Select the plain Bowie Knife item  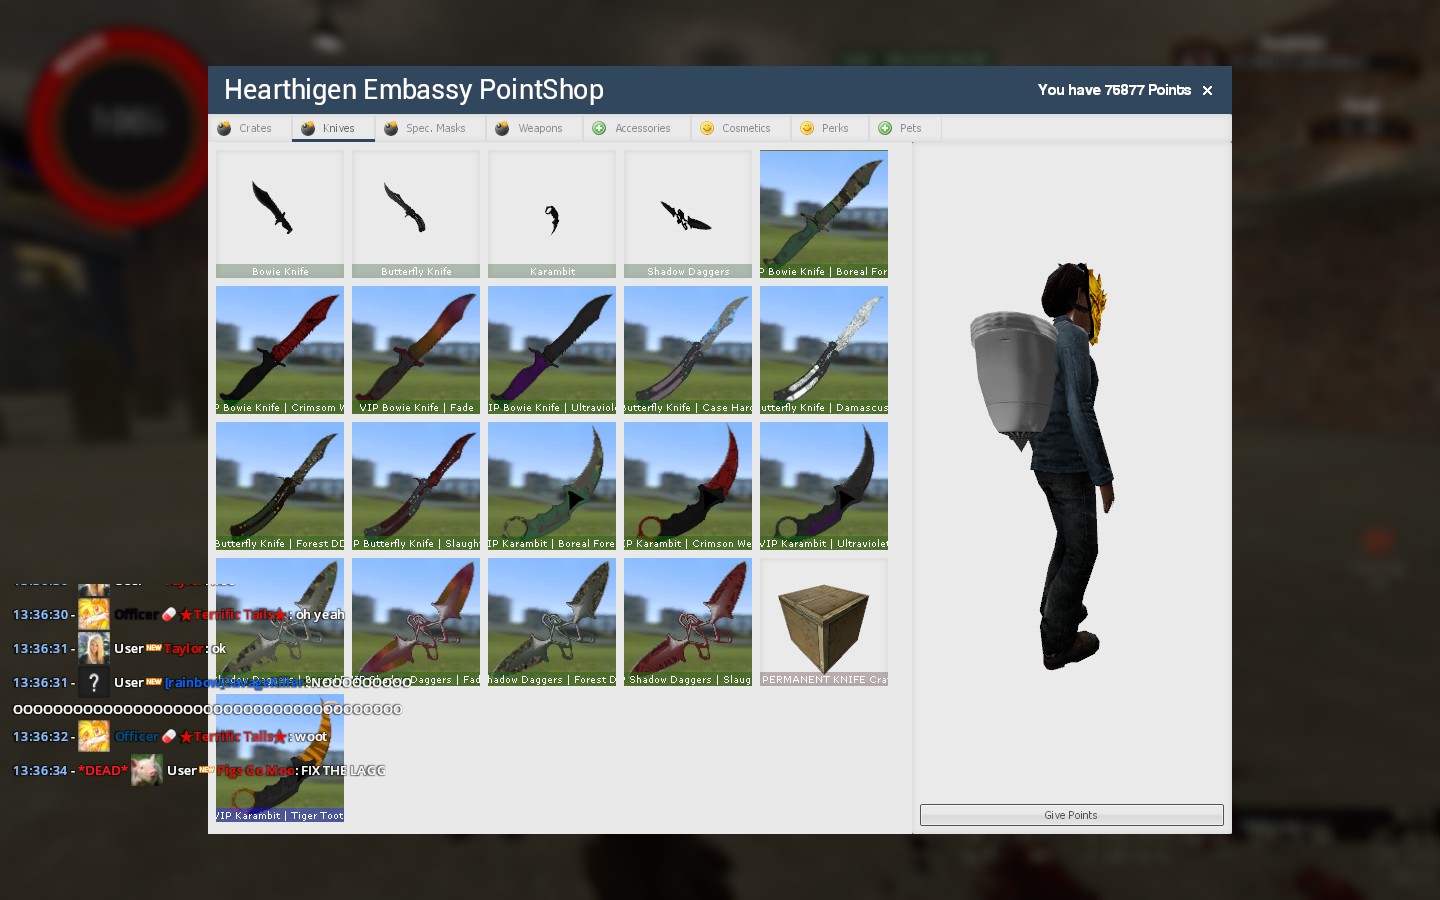pyautogui.click(x=280, y=214)
